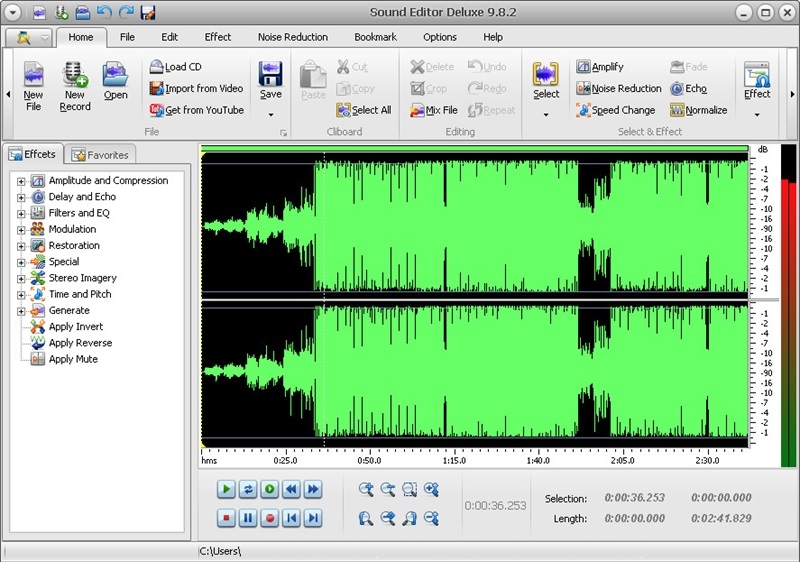Jump to end with skip-forward button

tap(313, 518)
